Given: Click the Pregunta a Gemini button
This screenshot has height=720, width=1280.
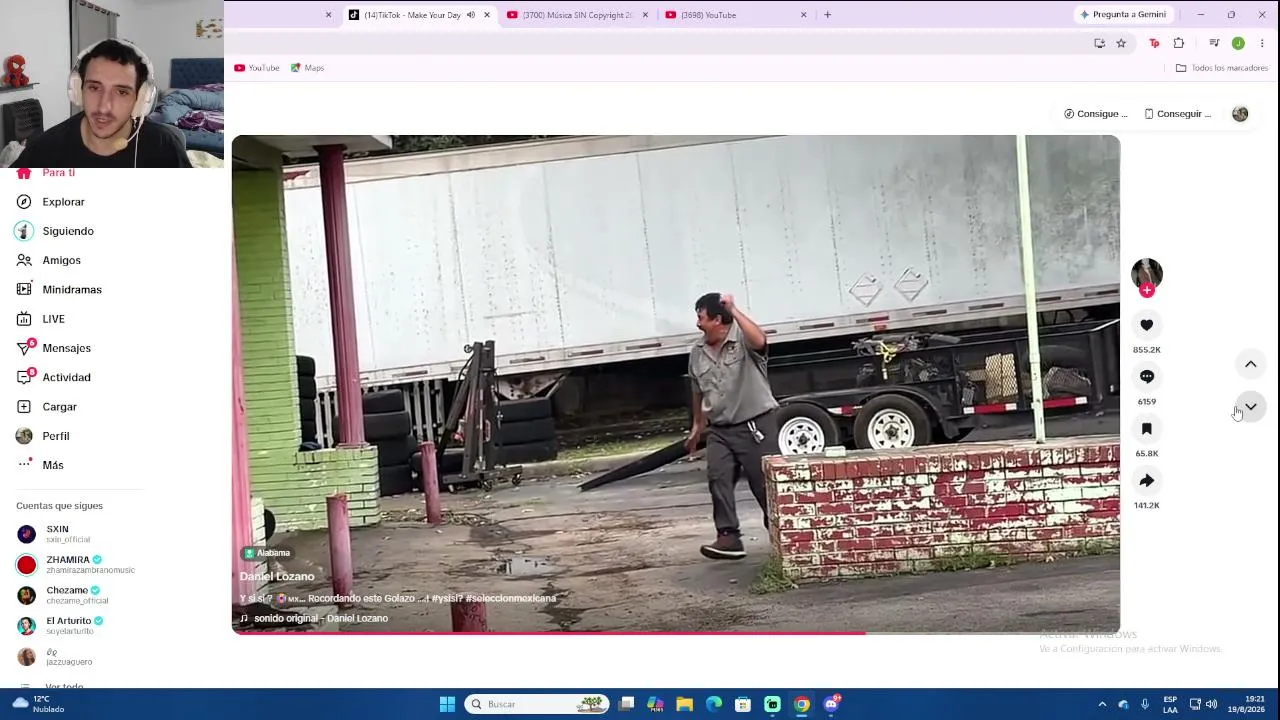Looking at the screenshot, I should coord(1122,15).
